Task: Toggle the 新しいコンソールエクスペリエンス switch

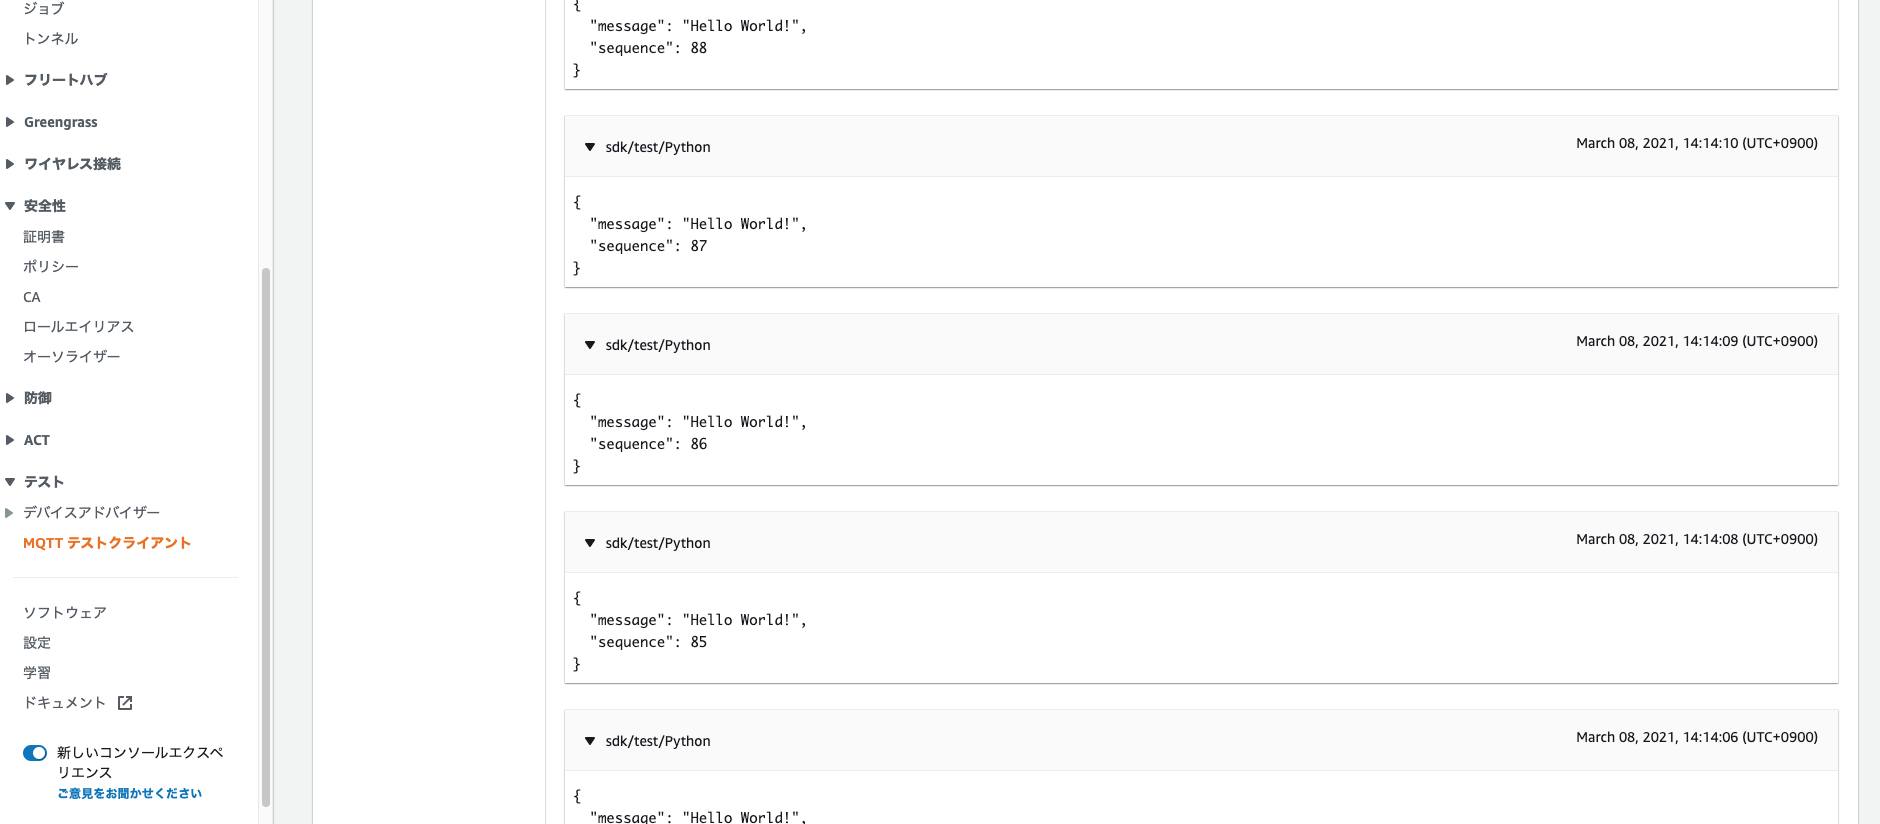Action: 35,753
